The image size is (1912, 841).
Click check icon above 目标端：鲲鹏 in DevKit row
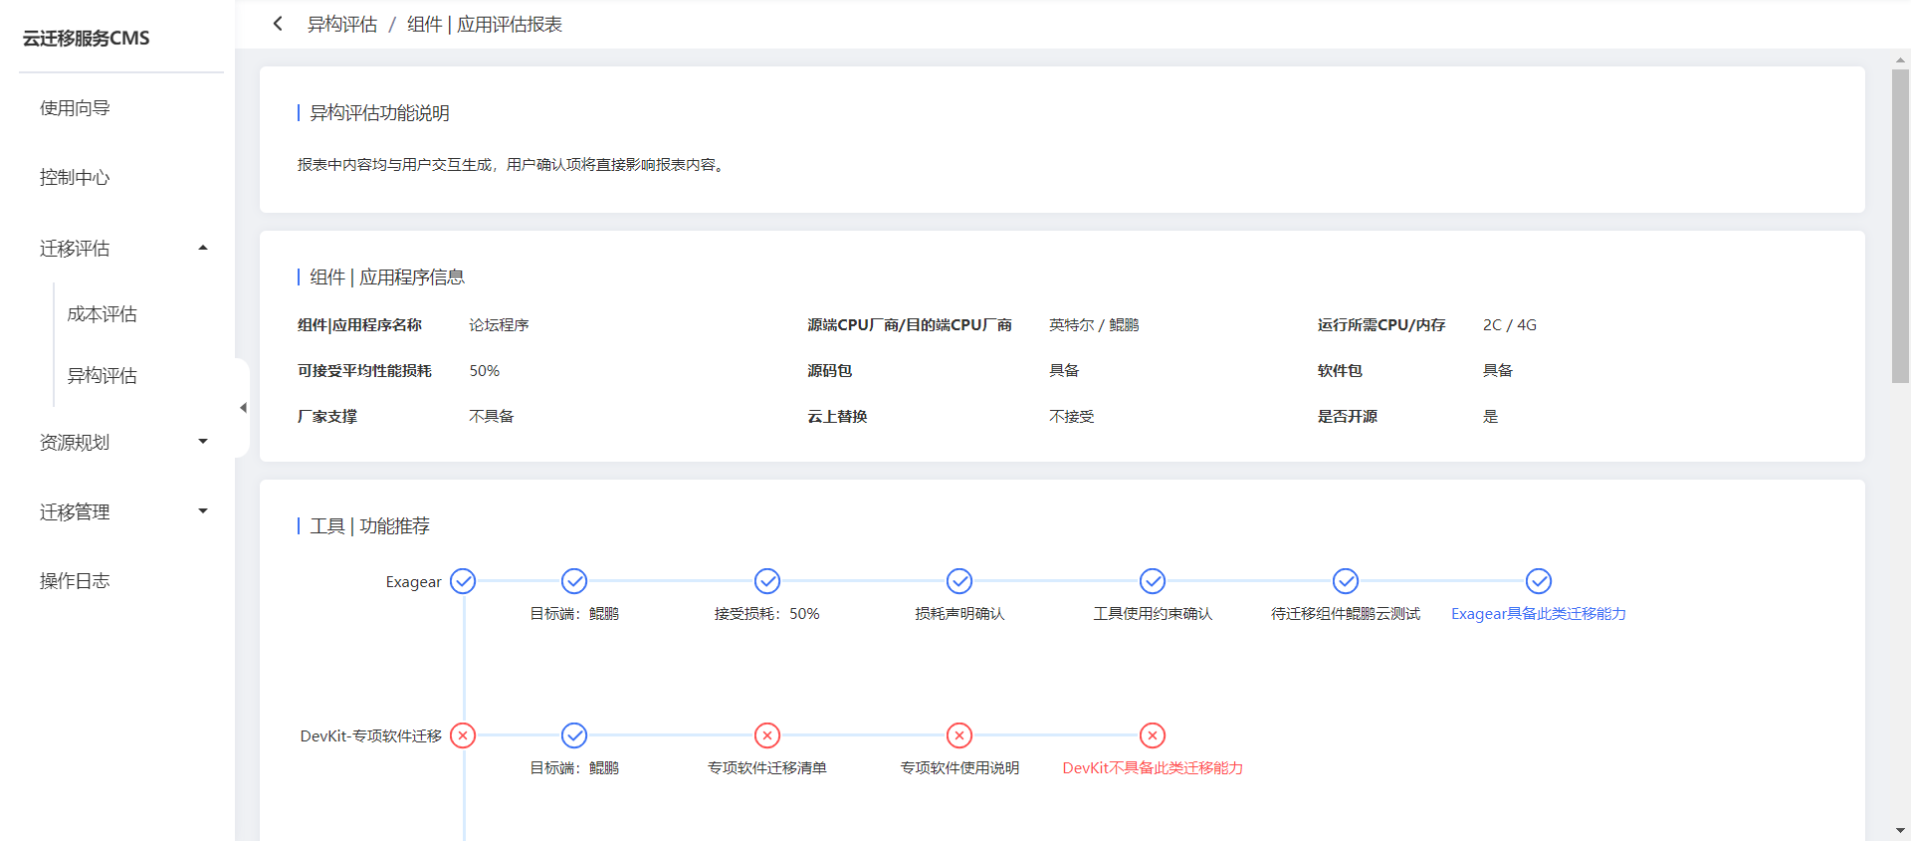574,736
